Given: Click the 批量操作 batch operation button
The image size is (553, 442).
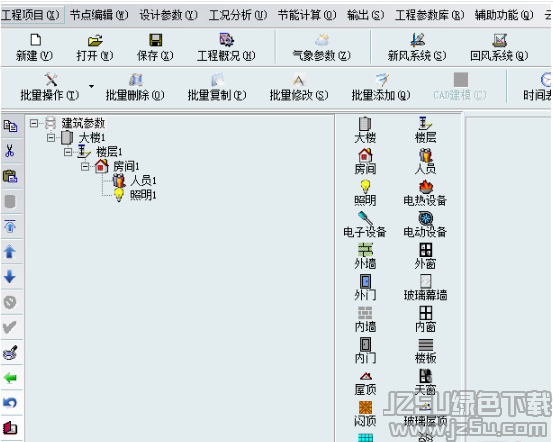Looking at the screenshot, I should click(x=50, y=87).
